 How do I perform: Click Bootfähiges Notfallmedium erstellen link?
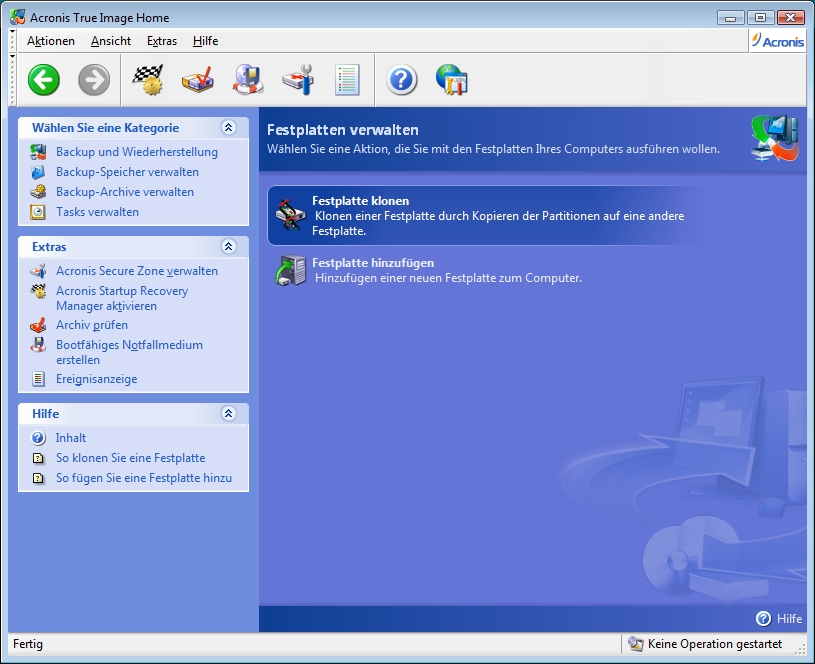[129, 353]
